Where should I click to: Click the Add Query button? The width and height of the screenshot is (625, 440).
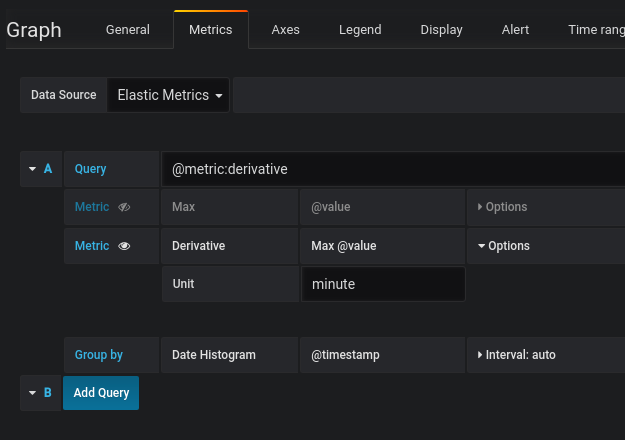[x=101, y=393]
